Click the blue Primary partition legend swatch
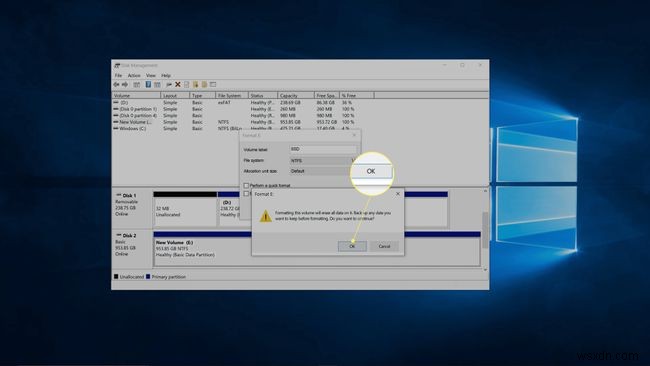Screen dimensions: 650x366 148,276
